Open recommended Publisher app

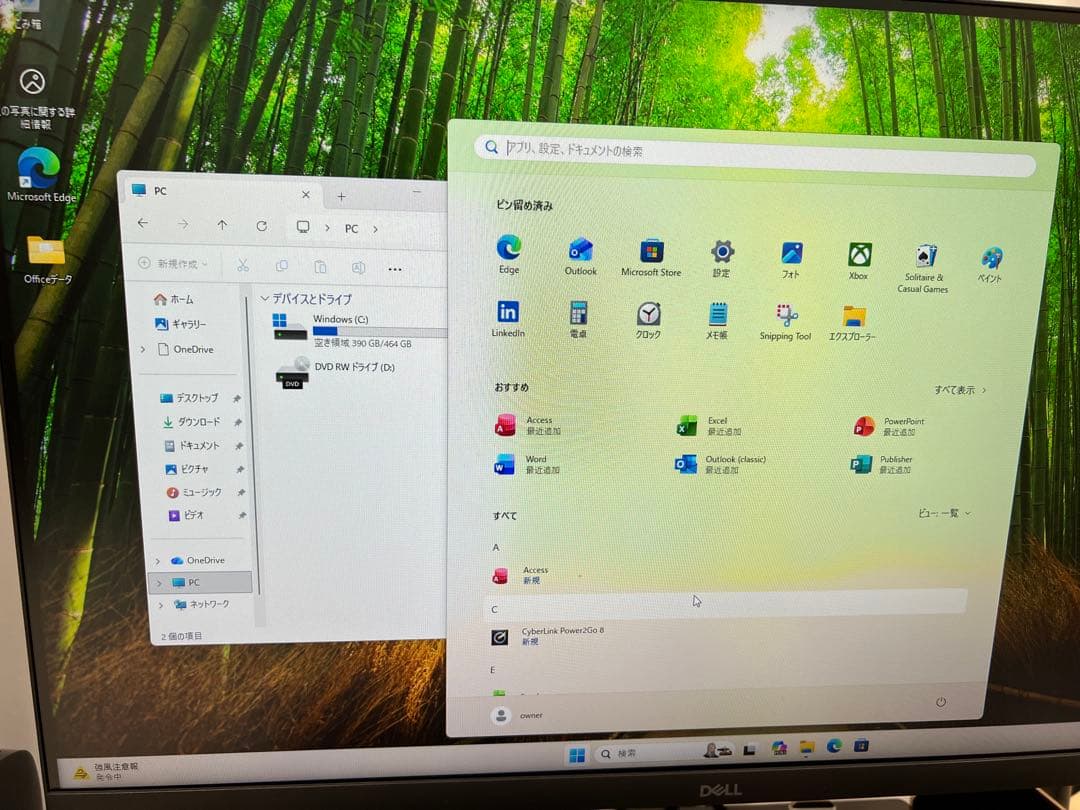click(881, 464)
